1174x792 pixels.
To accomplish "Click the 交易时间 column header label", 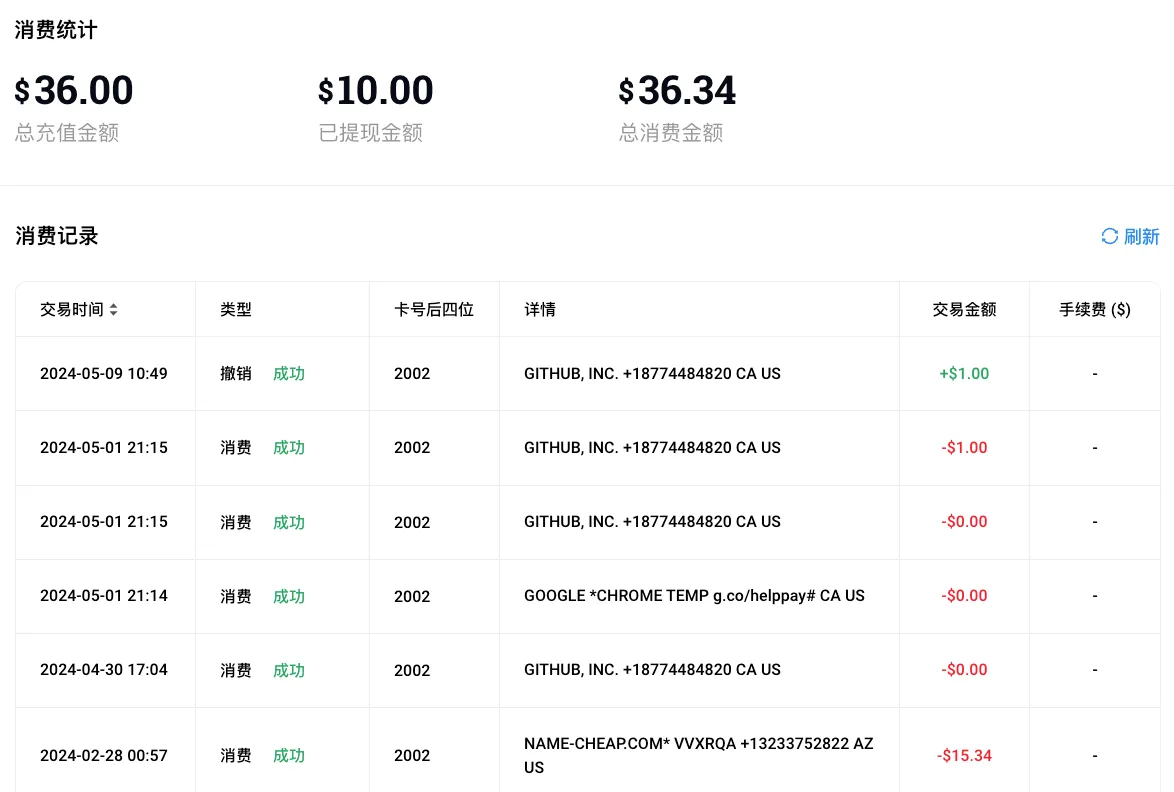I will 71,310.
